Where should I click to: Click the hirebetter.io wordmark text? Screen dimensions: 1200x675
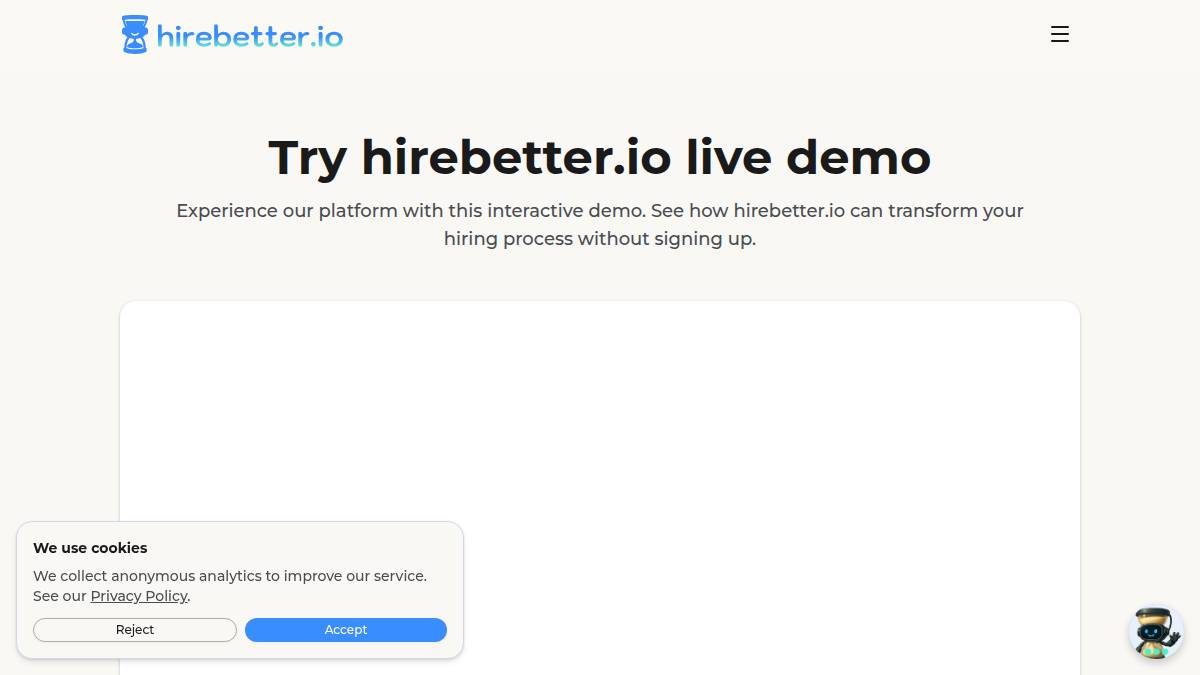pos(250,37)
